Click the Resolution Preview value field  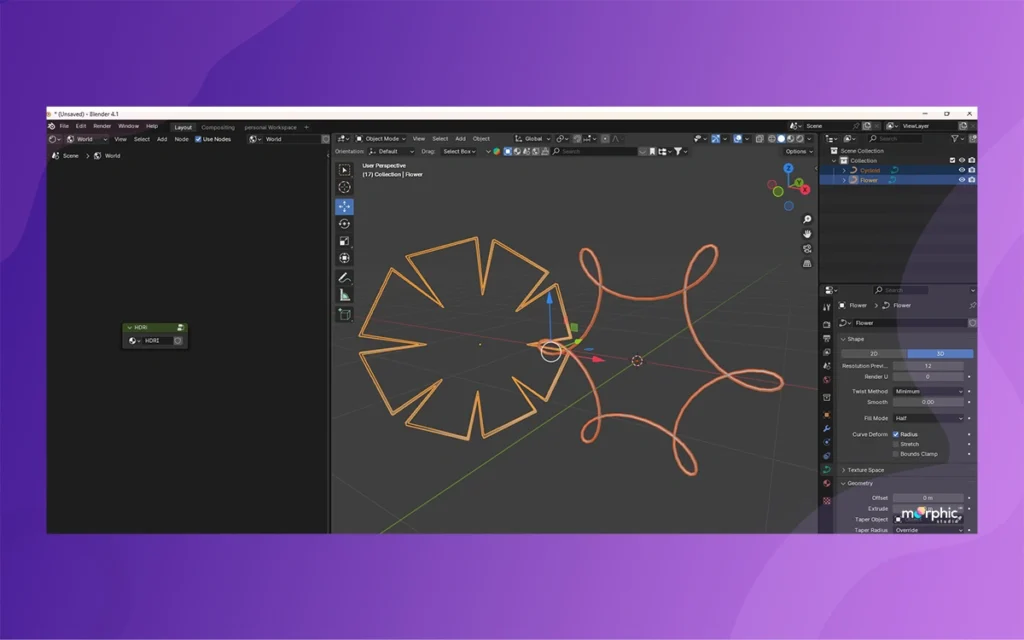[x=928, y=366]
